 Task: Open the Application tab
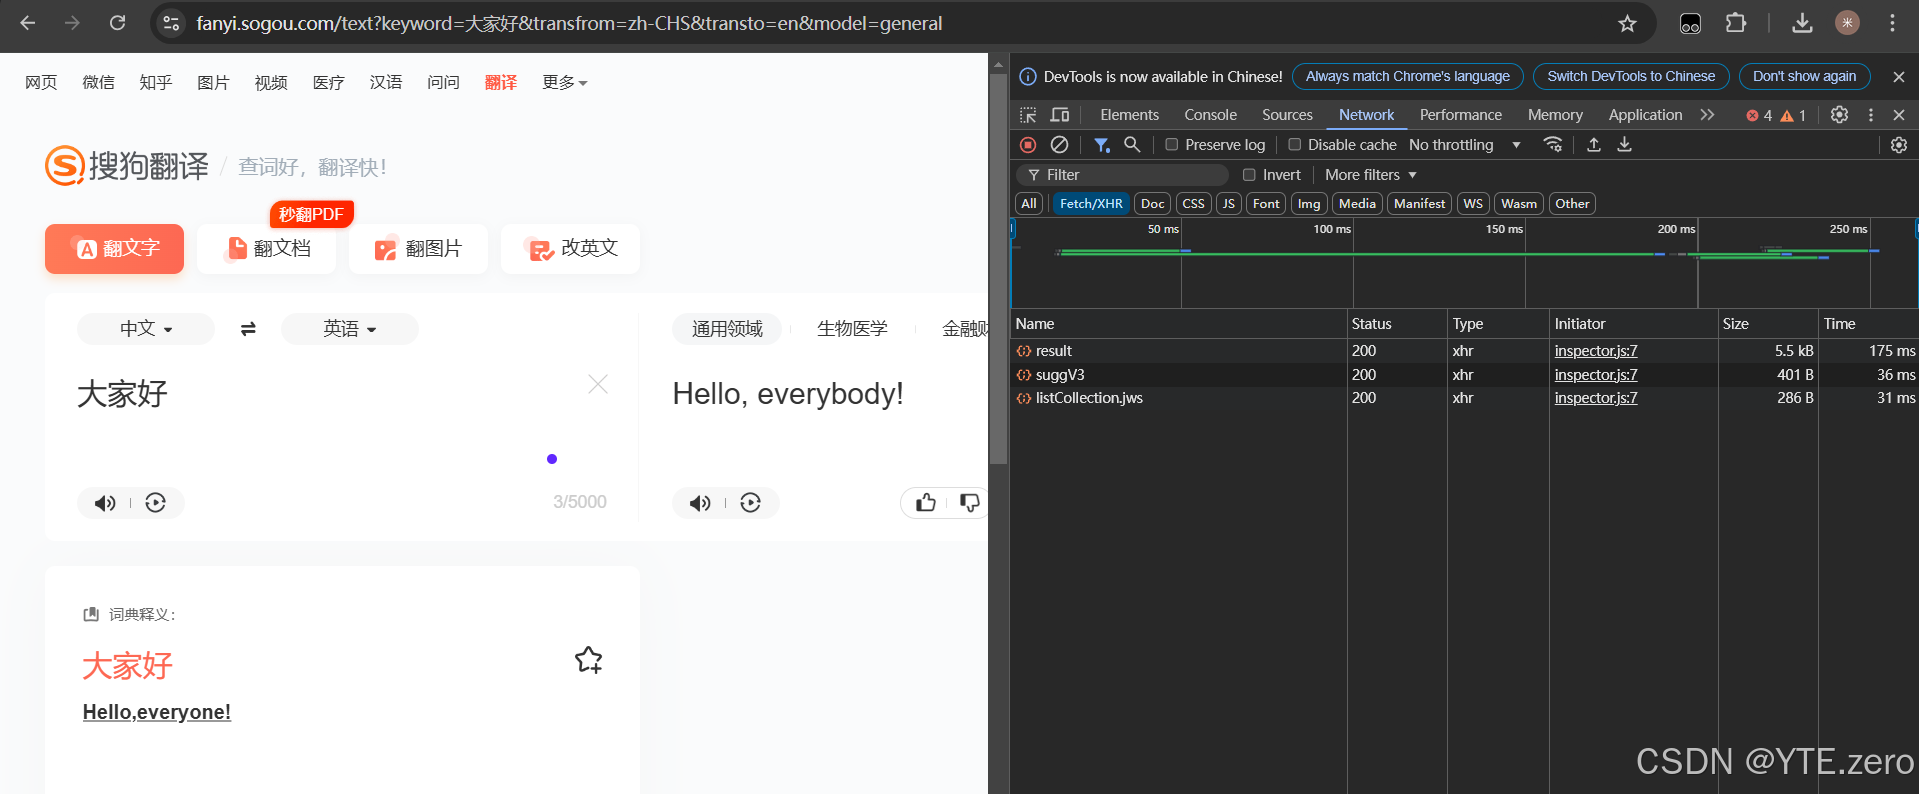click(x=1645, y=115)
